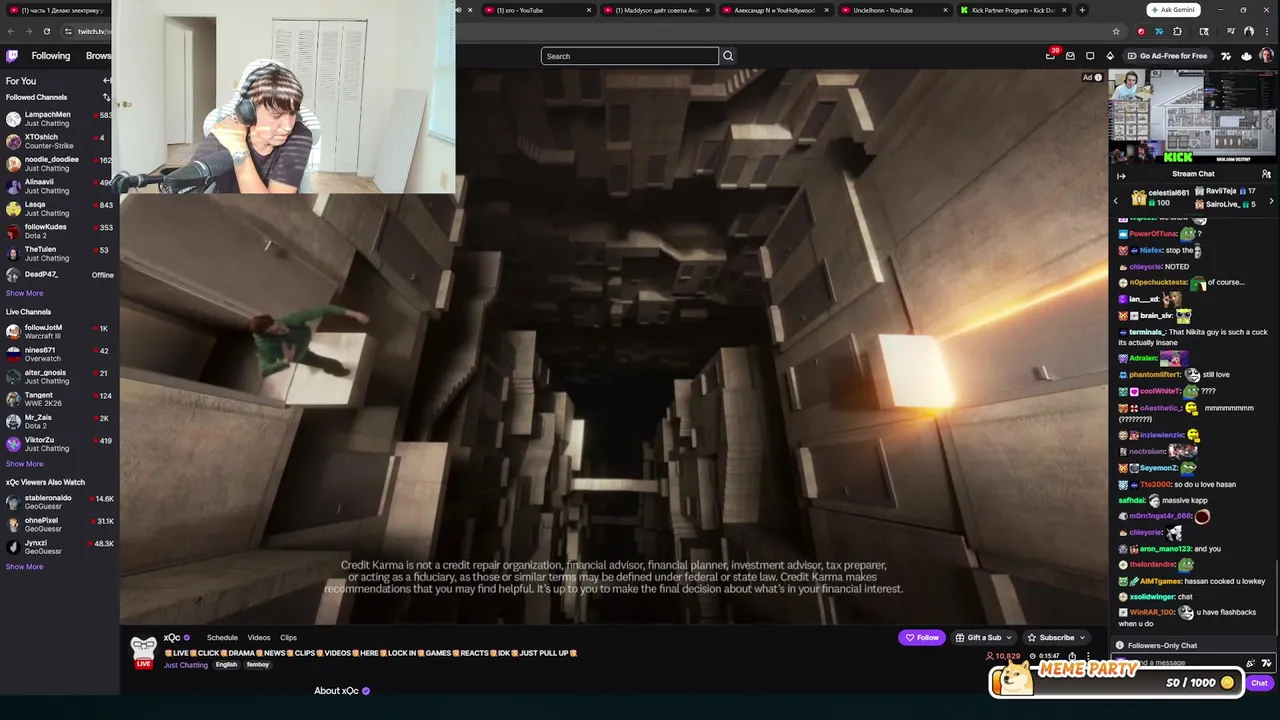Viewport: 1280px width, 720px height.
Task: Click xsolidwinger username in chat
Action: click(1152, 597)
